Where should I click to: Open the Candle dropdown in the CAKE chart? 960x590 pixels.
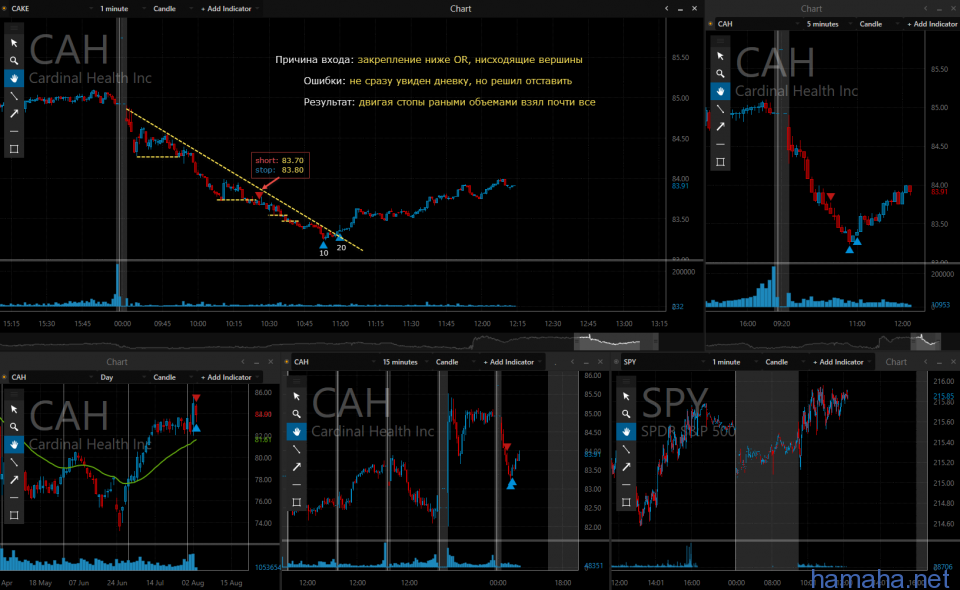click(x=171, y=9)
